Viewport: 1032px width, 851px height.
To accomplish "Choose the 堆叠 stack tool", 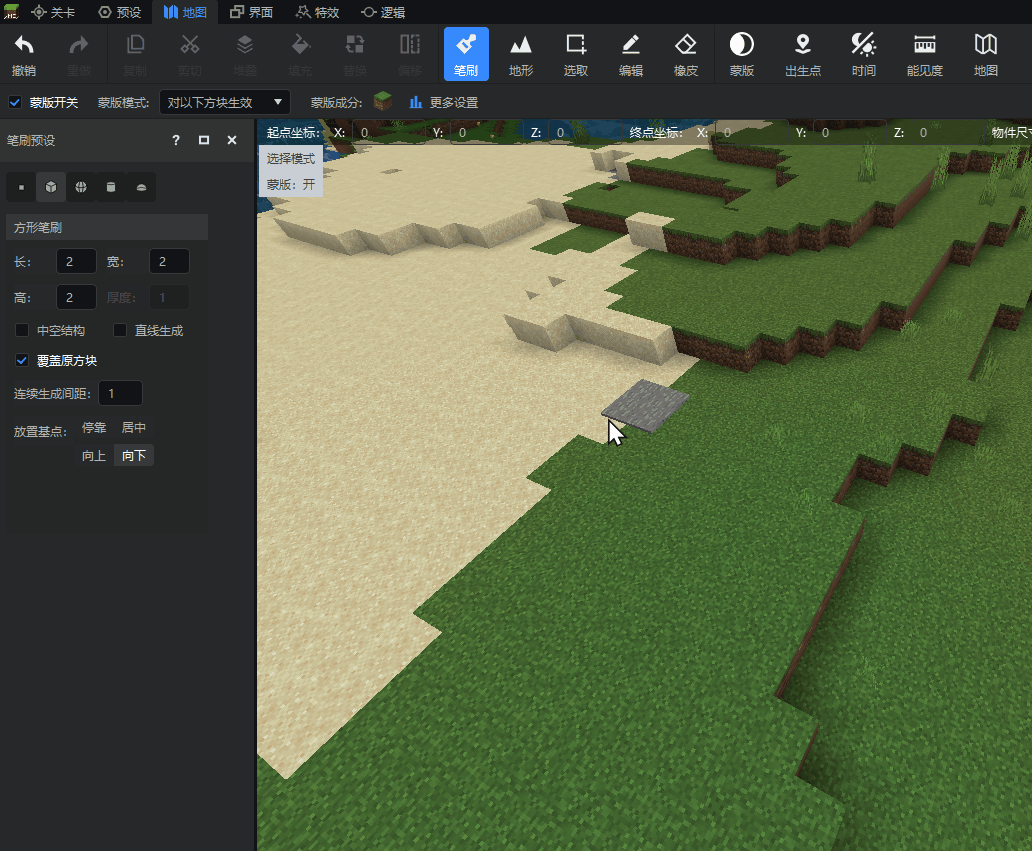I will [245, 54].
